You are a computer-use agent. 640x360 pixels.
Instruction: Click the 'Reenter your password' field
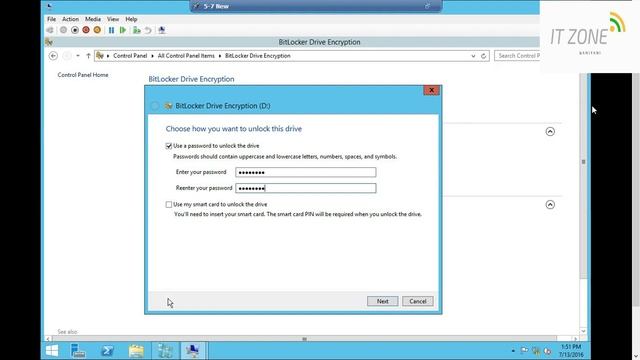(x=306, y=188)
